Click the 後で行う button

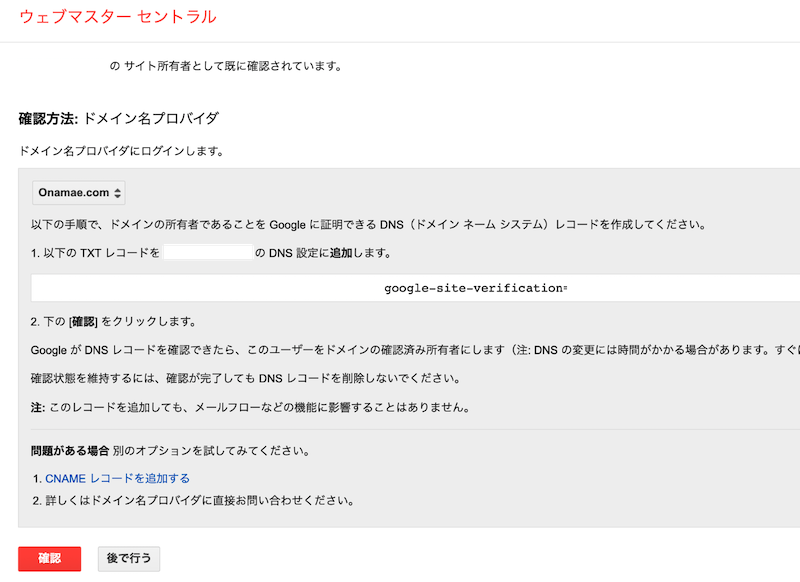click(128, 559)
